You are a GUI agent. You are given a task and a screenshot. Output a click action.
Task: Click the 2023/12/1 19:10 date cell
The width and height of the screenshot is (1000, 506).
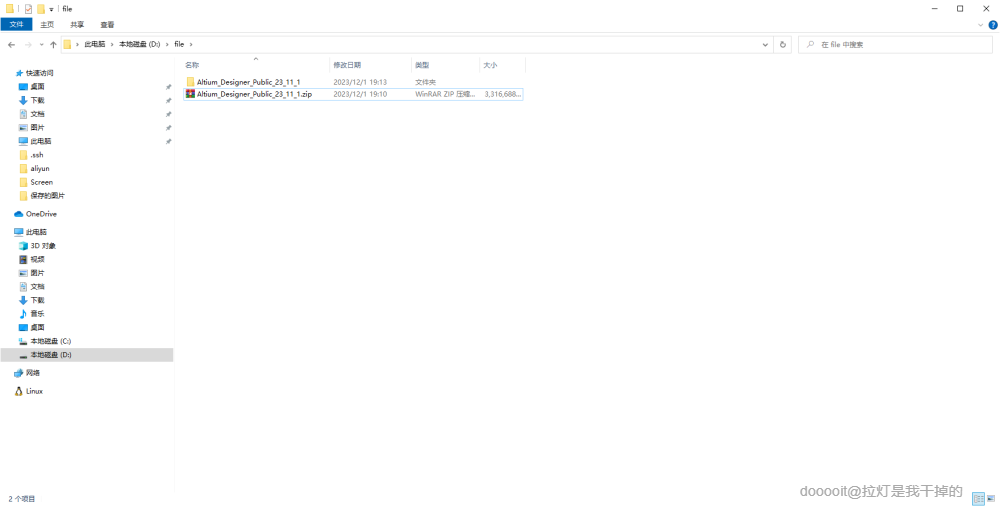point(360,94)
